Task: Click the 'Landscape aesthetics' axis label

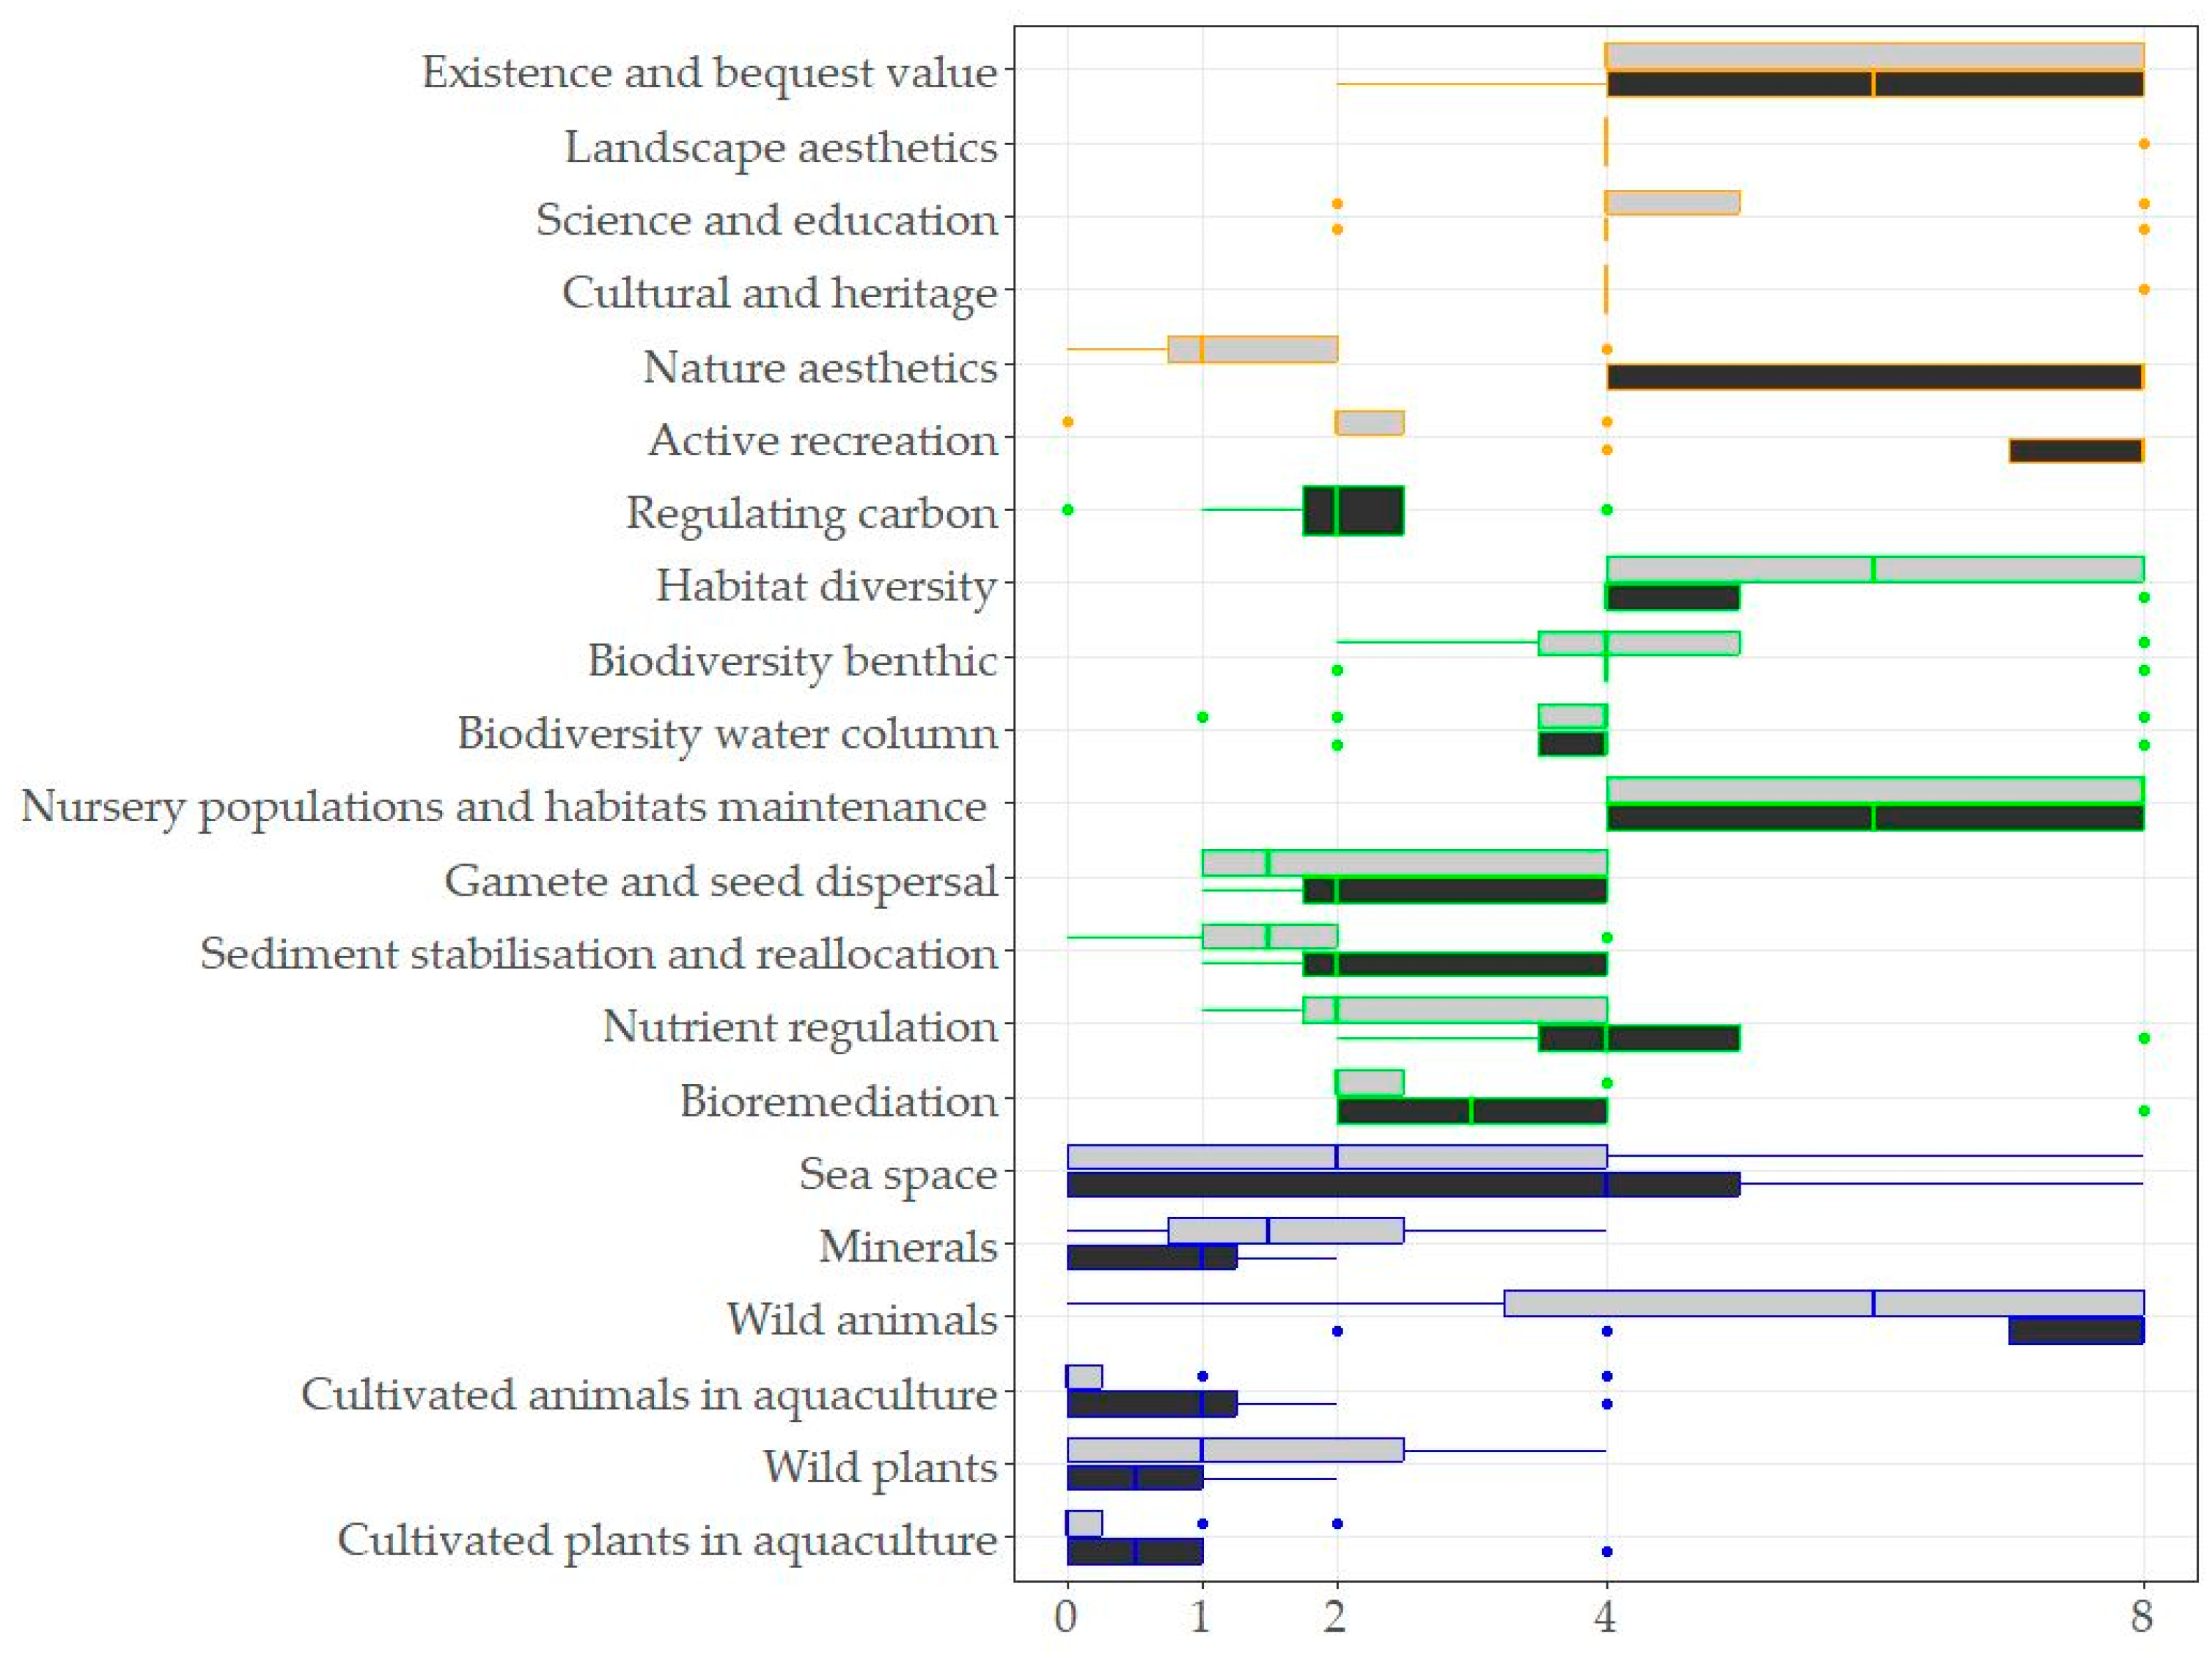Action: (x=781, y=147)
